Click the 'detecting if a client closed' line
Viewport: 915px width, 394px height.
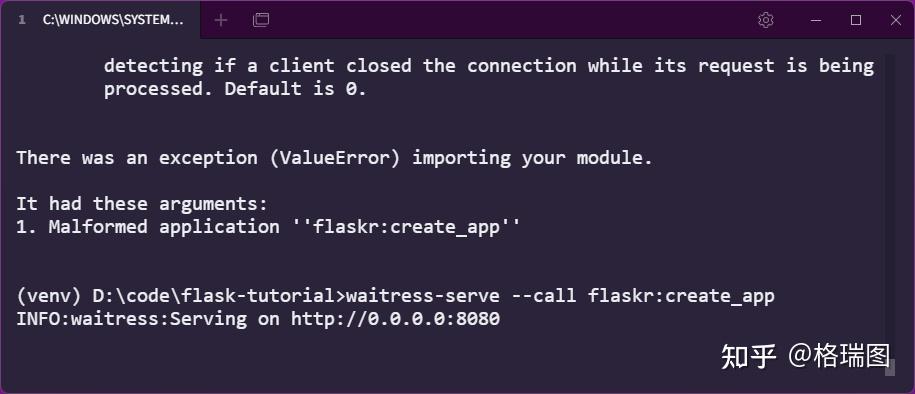click(488, 66)
